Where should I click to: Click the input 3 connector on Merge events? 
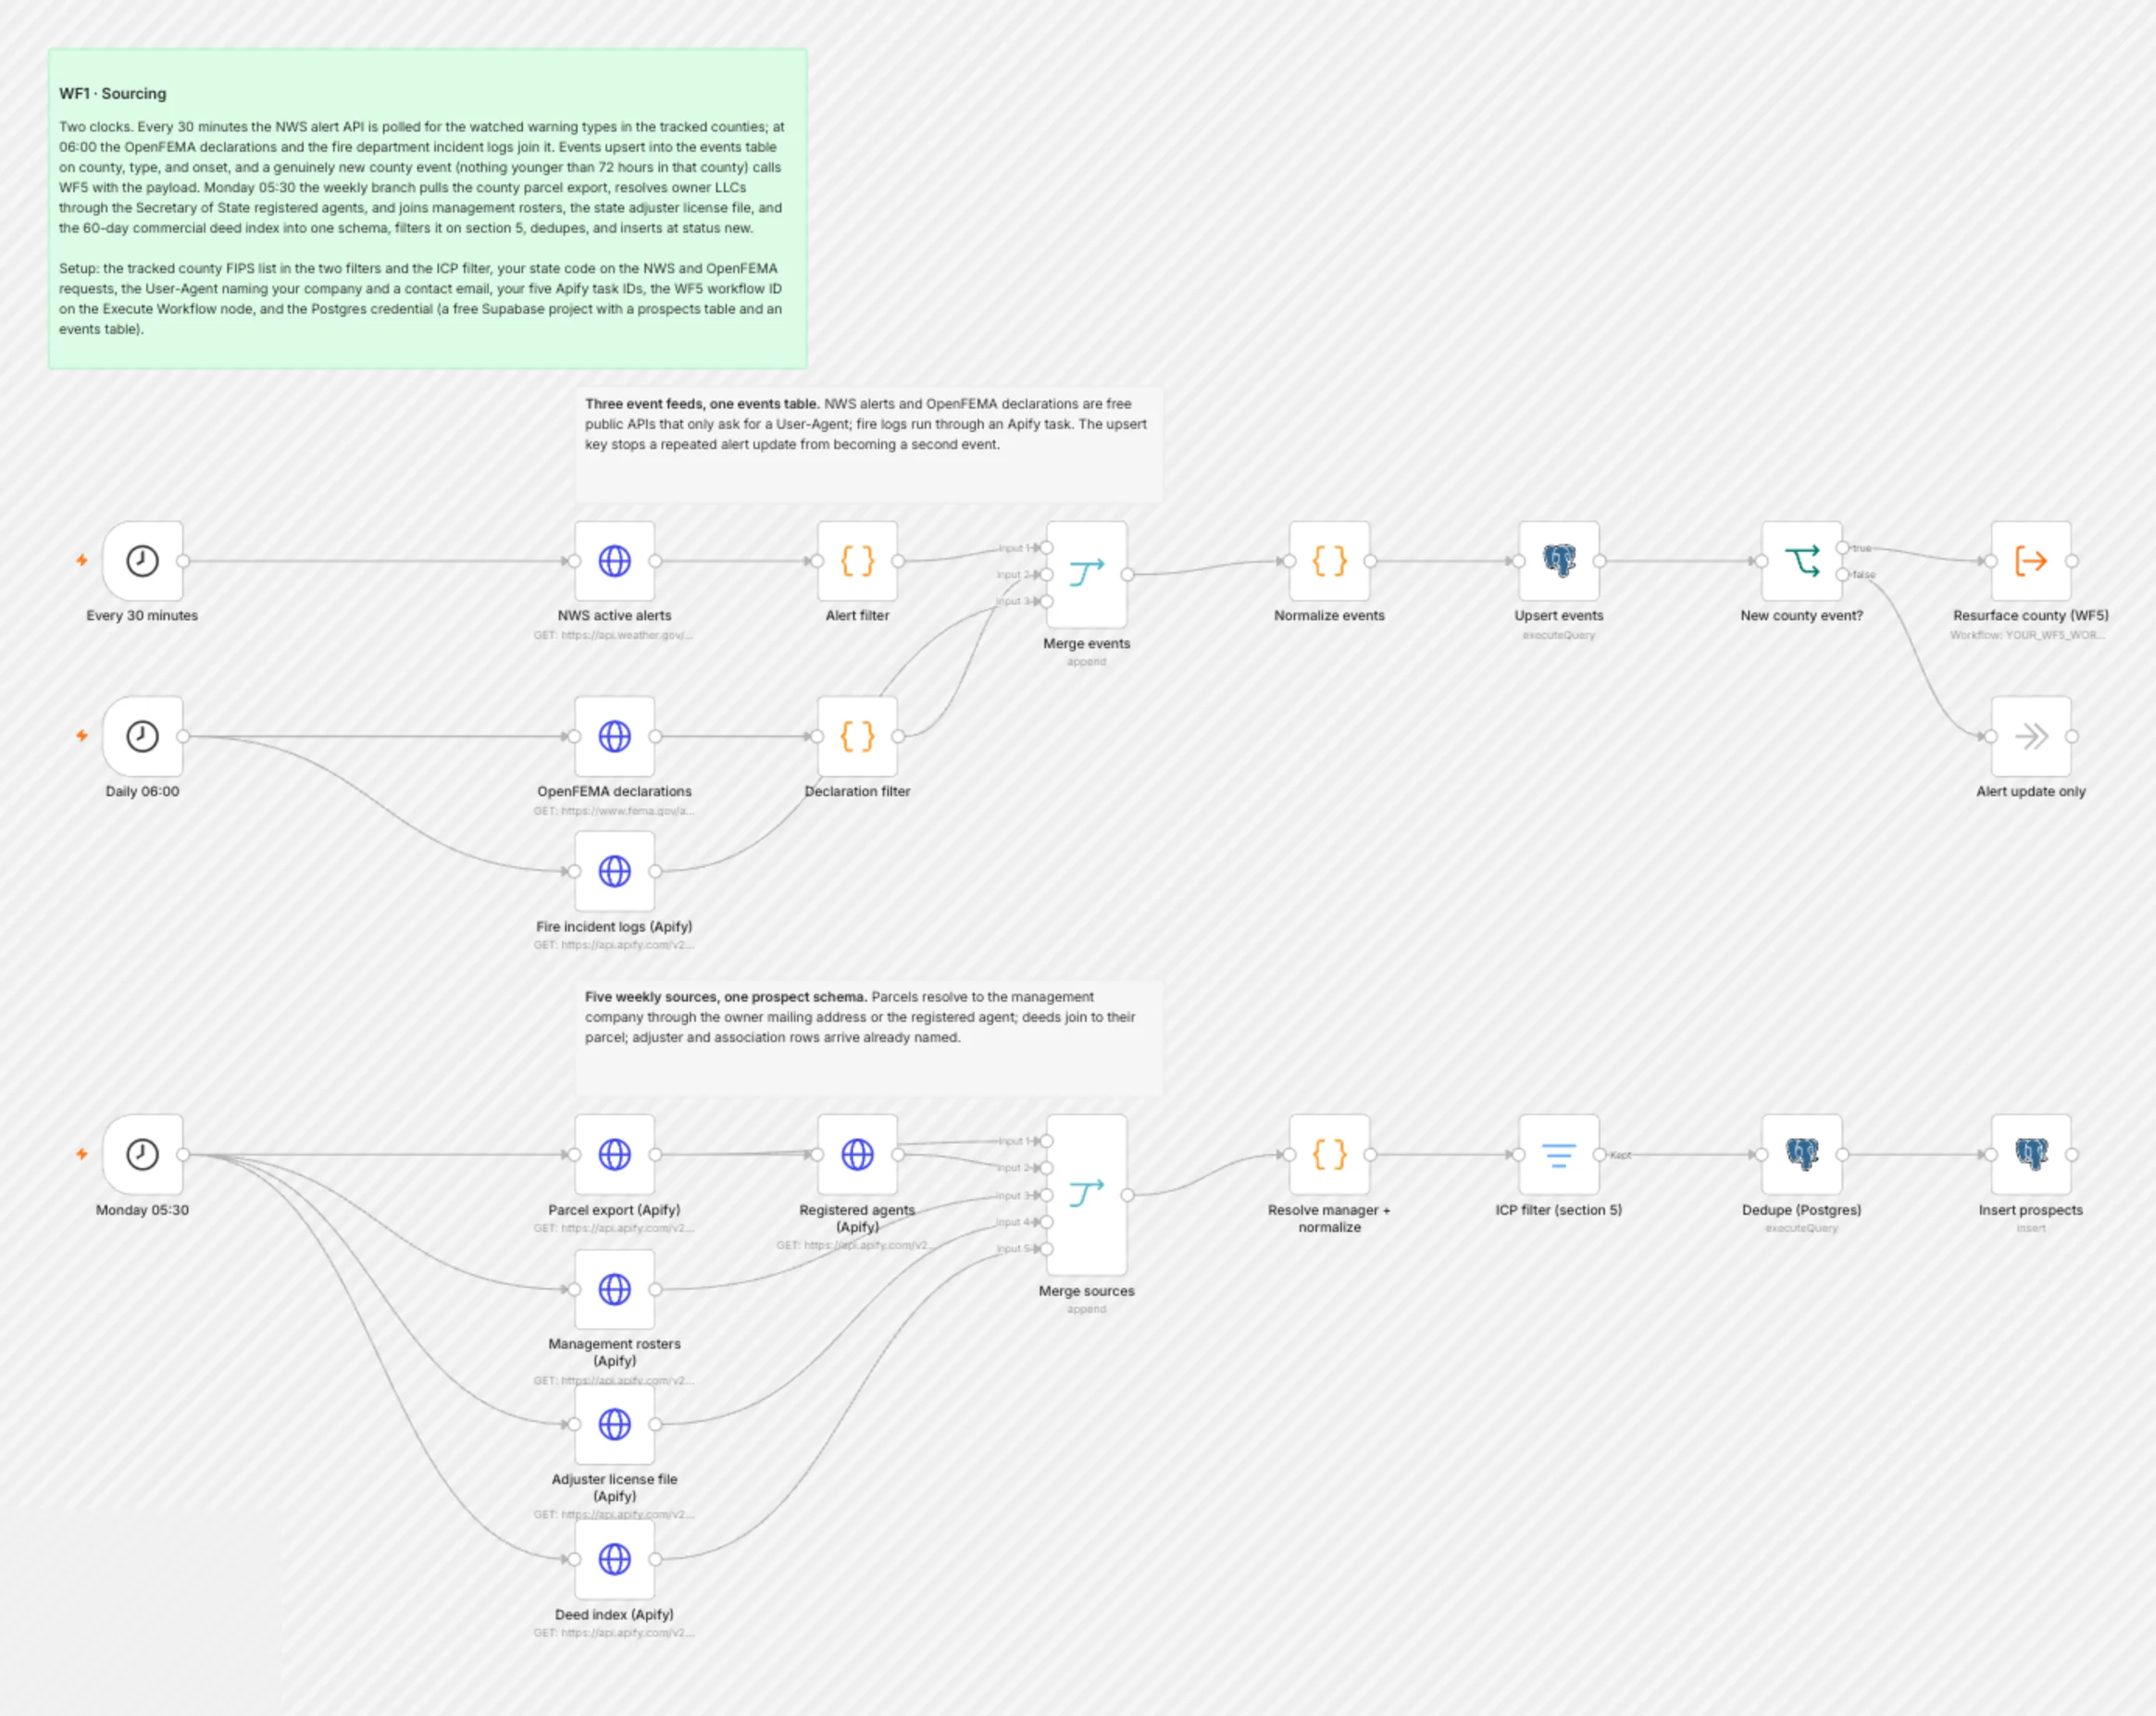1046,601
